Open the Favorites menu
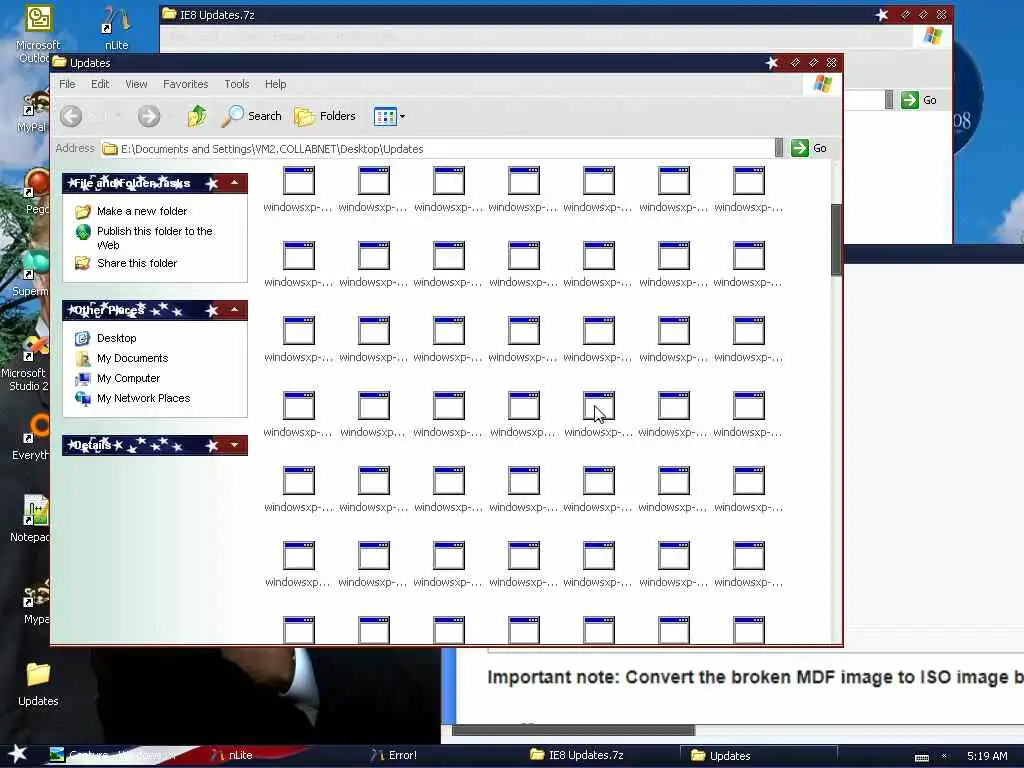 (185, 84)
